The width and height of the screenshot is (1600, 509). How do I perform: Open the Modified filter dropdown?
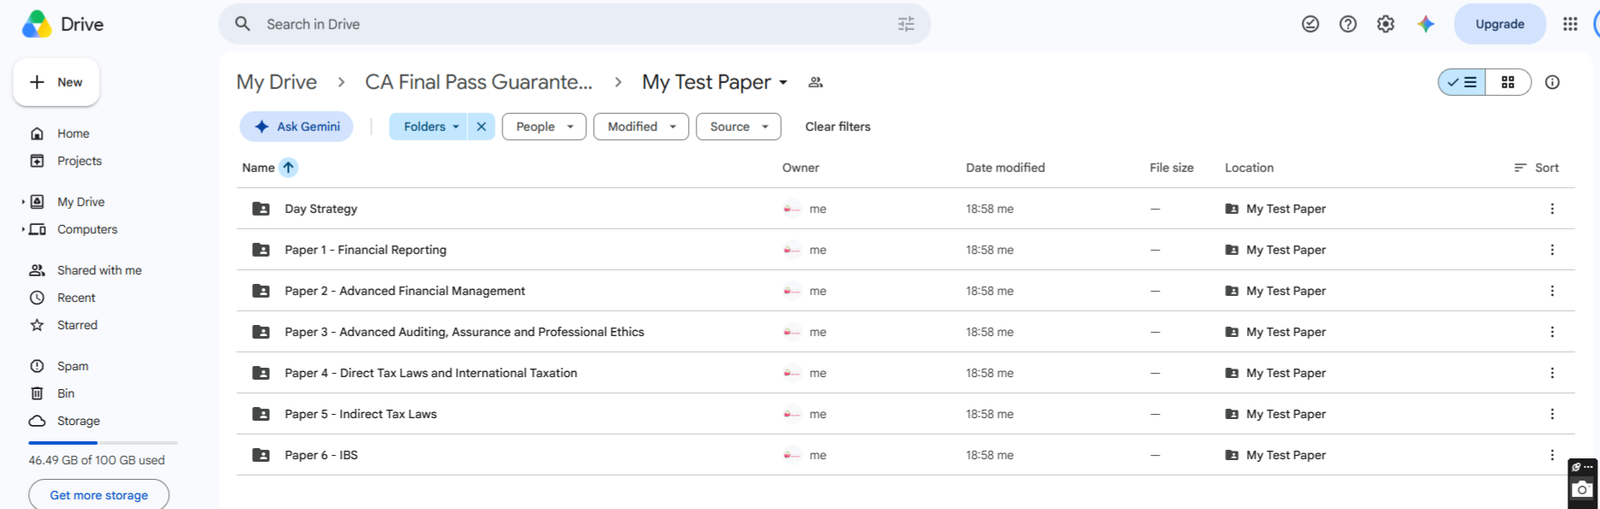click(641, 126)
